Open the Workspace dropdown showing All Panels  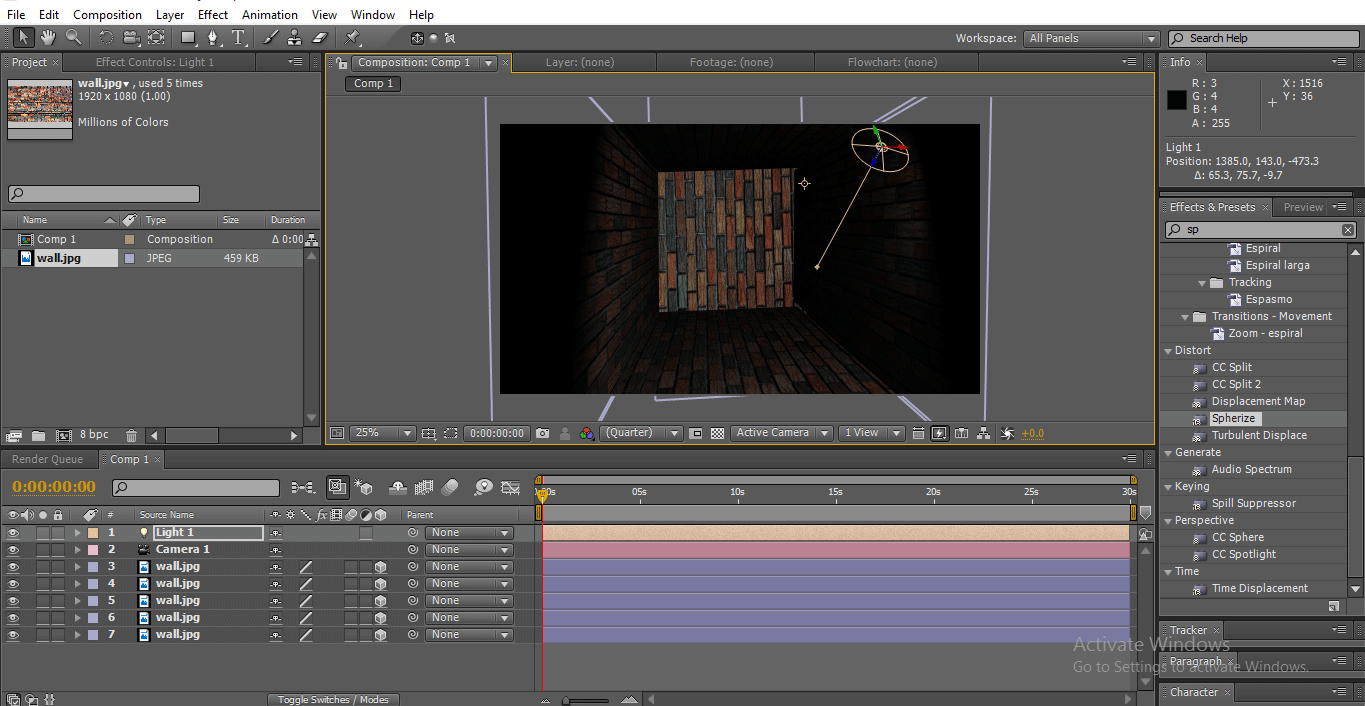[1090, 38]
